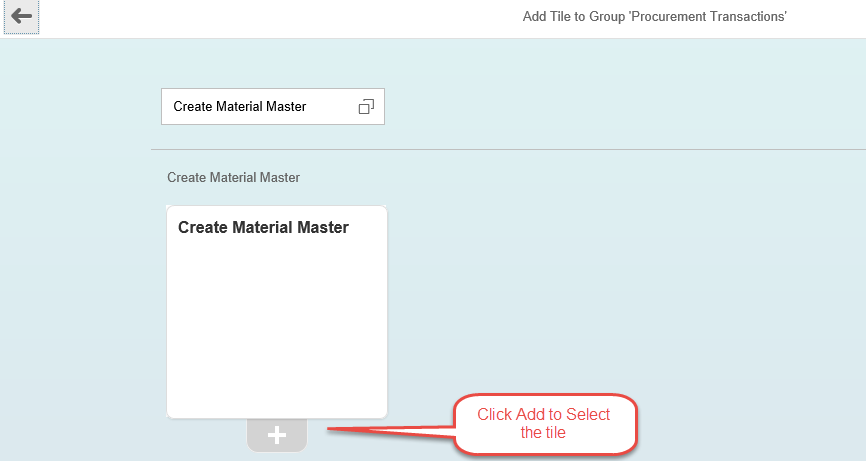This screenshot has width=866, height=461.
Task: Return to previous page via header arrow
Action: (x=21, y=16)
